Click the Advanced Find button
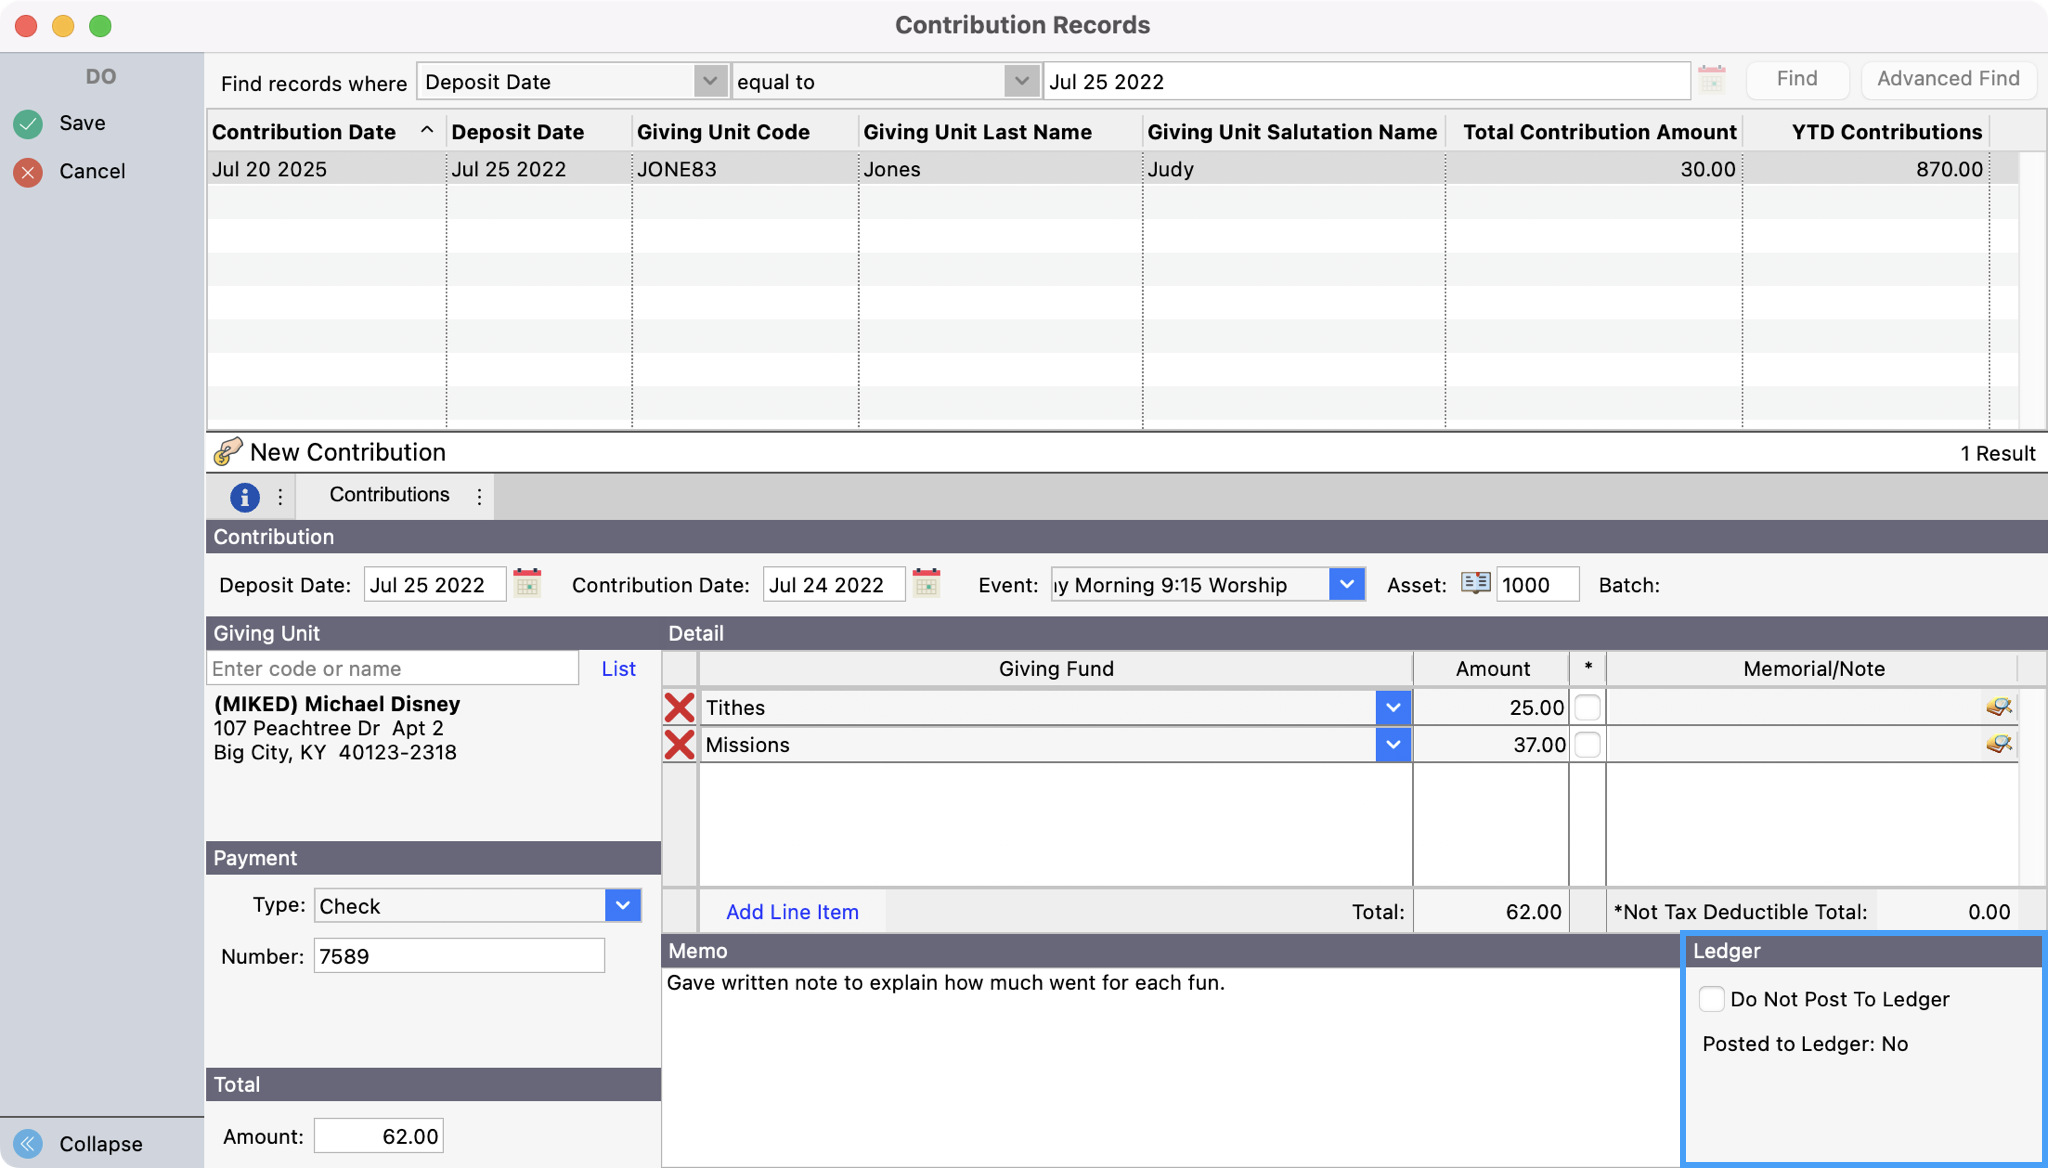2050x1170 pixels. (x=1947, y=78)
